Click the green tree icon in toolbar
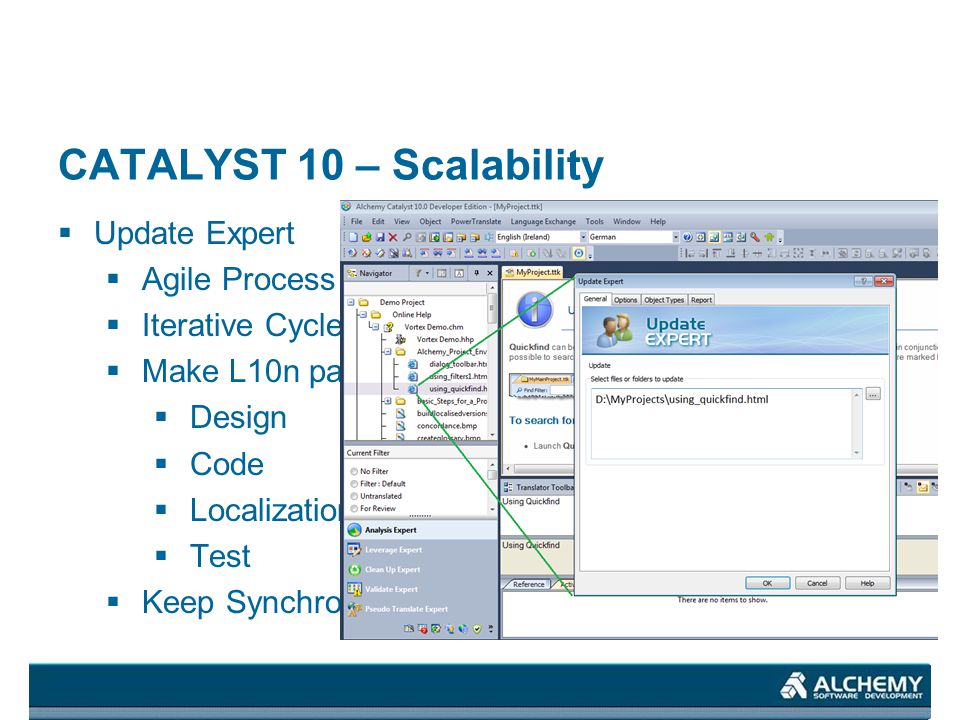This screenshot has width=960, height=720. [769, 237]
